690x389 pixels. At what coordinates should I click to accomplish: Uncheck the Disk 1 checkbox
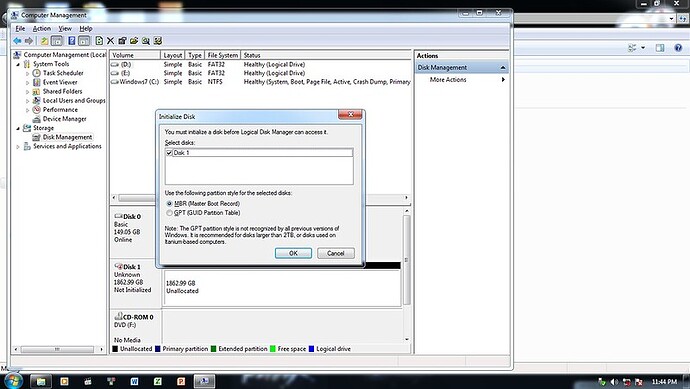coord(169,153)
